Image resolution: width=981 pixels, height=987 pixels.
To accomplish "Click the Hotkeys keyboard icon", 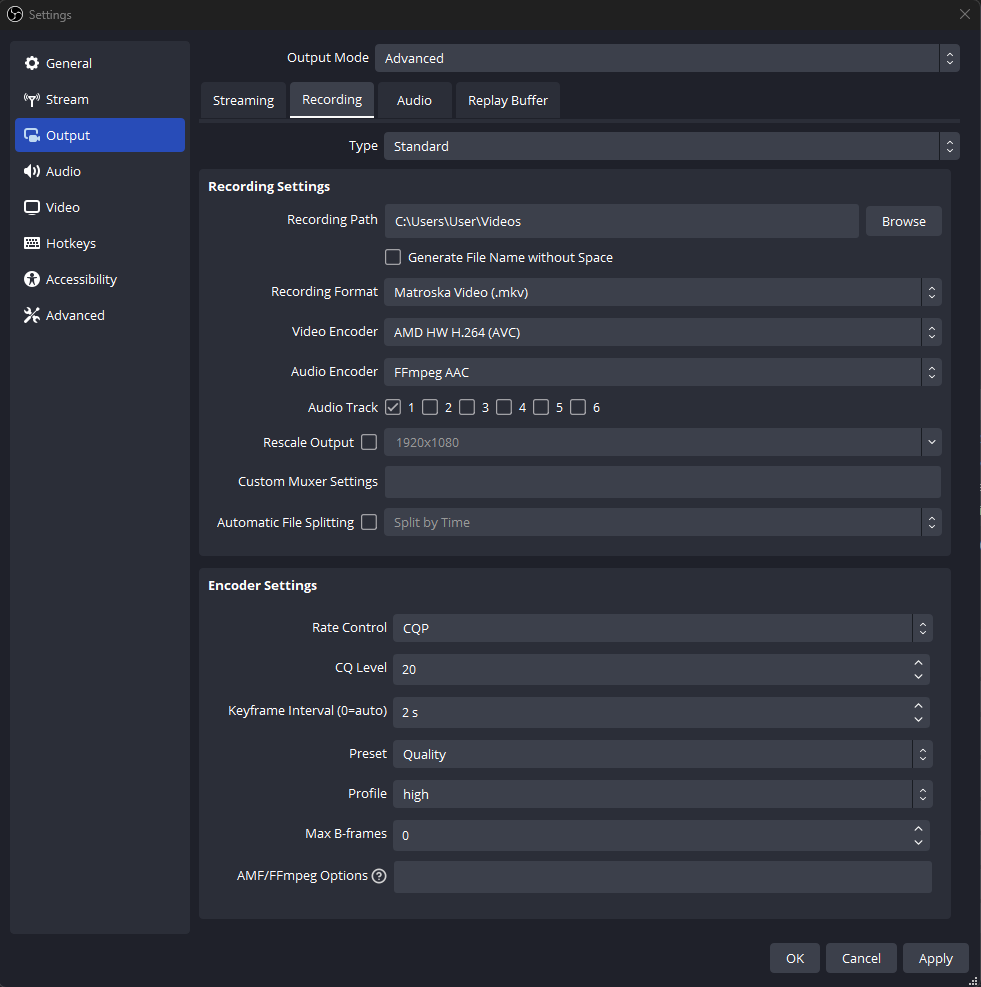I will pyautogui.click(x=32, y=243).
